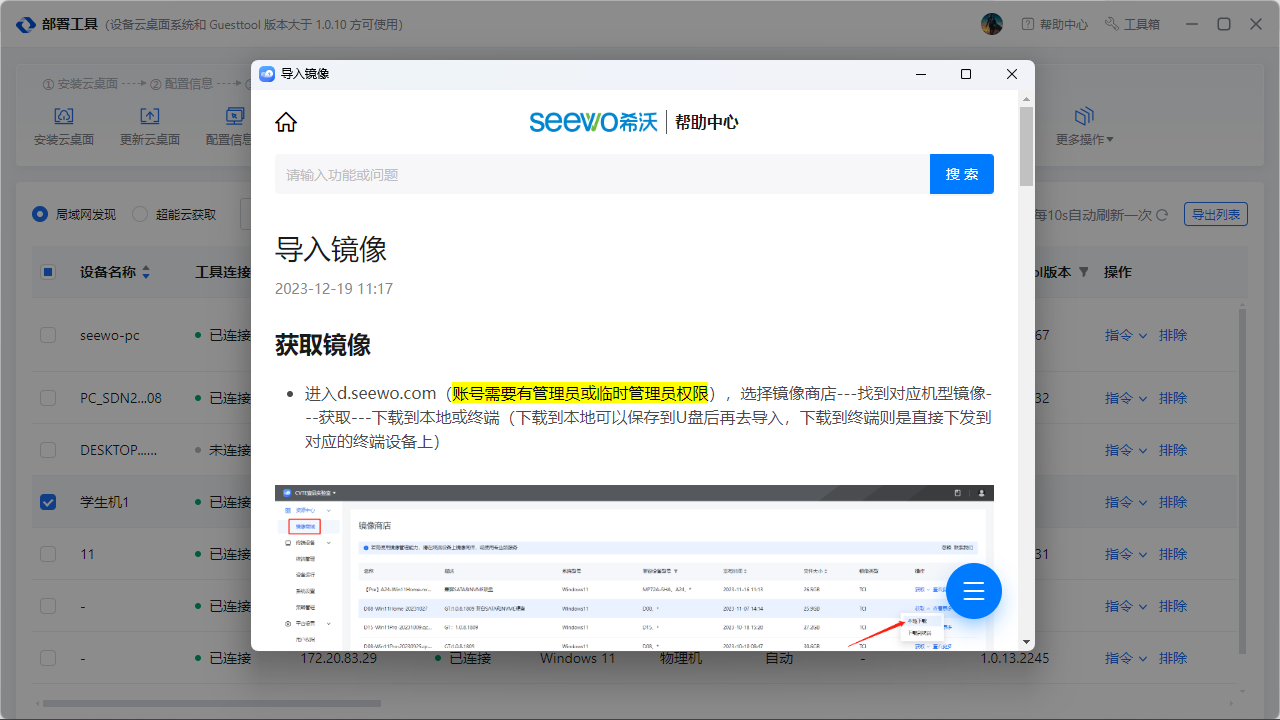Open 指令 dropdown for PC_SDN2...08 row
1280x720 pixels.
(x=1126, y=398)
